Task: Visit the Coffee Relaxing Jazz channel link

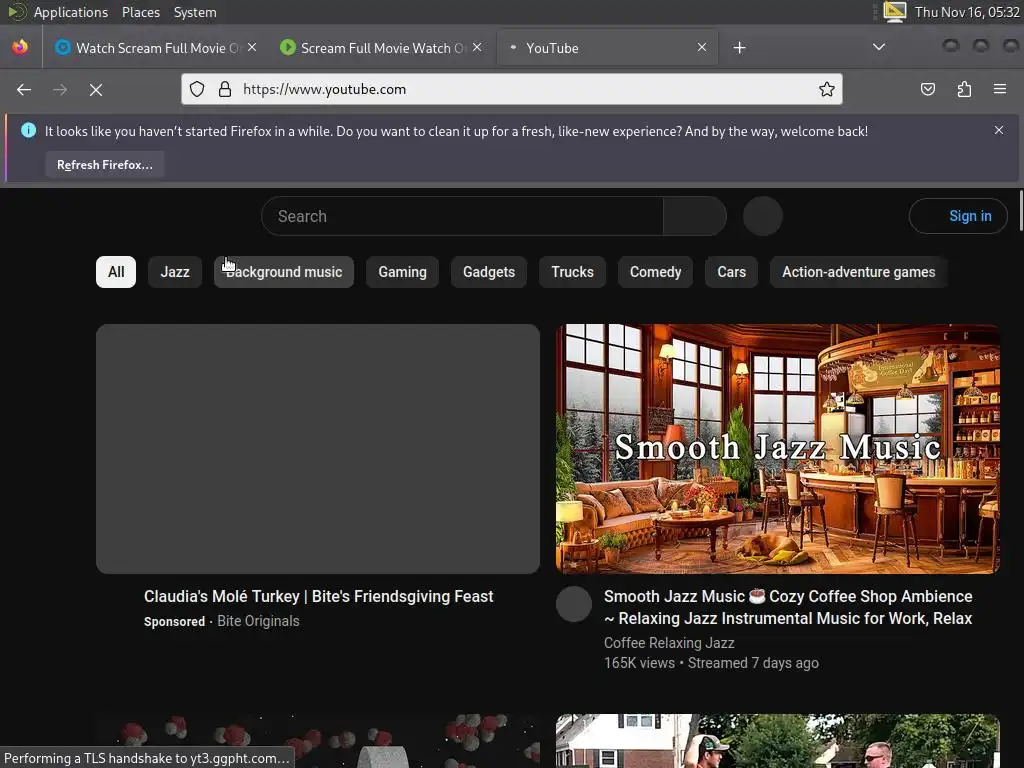Action: (x=669, y=643)
